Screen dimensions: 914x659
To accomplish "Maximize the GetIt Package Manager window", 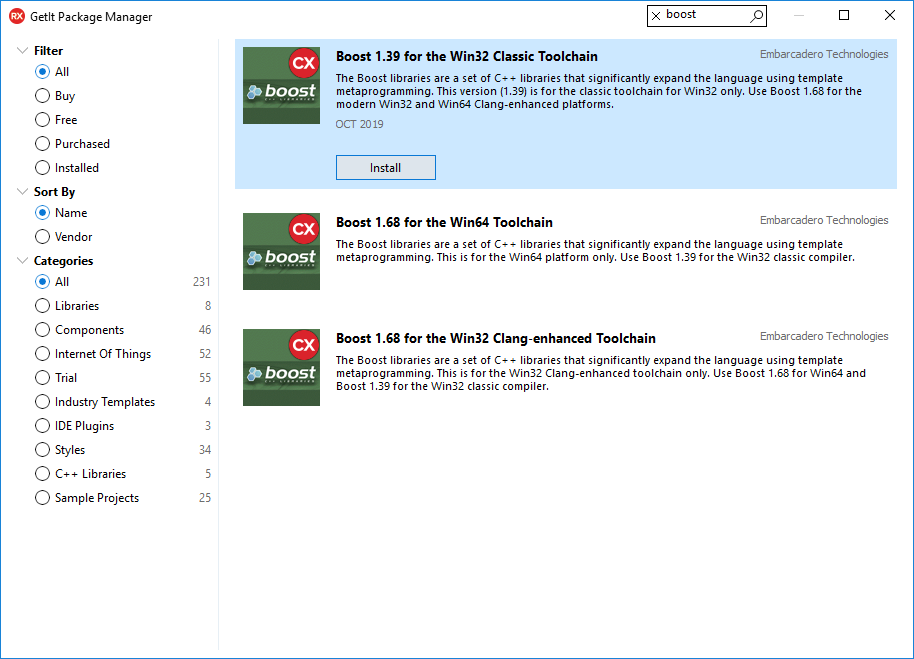I will tap(843, 15).
